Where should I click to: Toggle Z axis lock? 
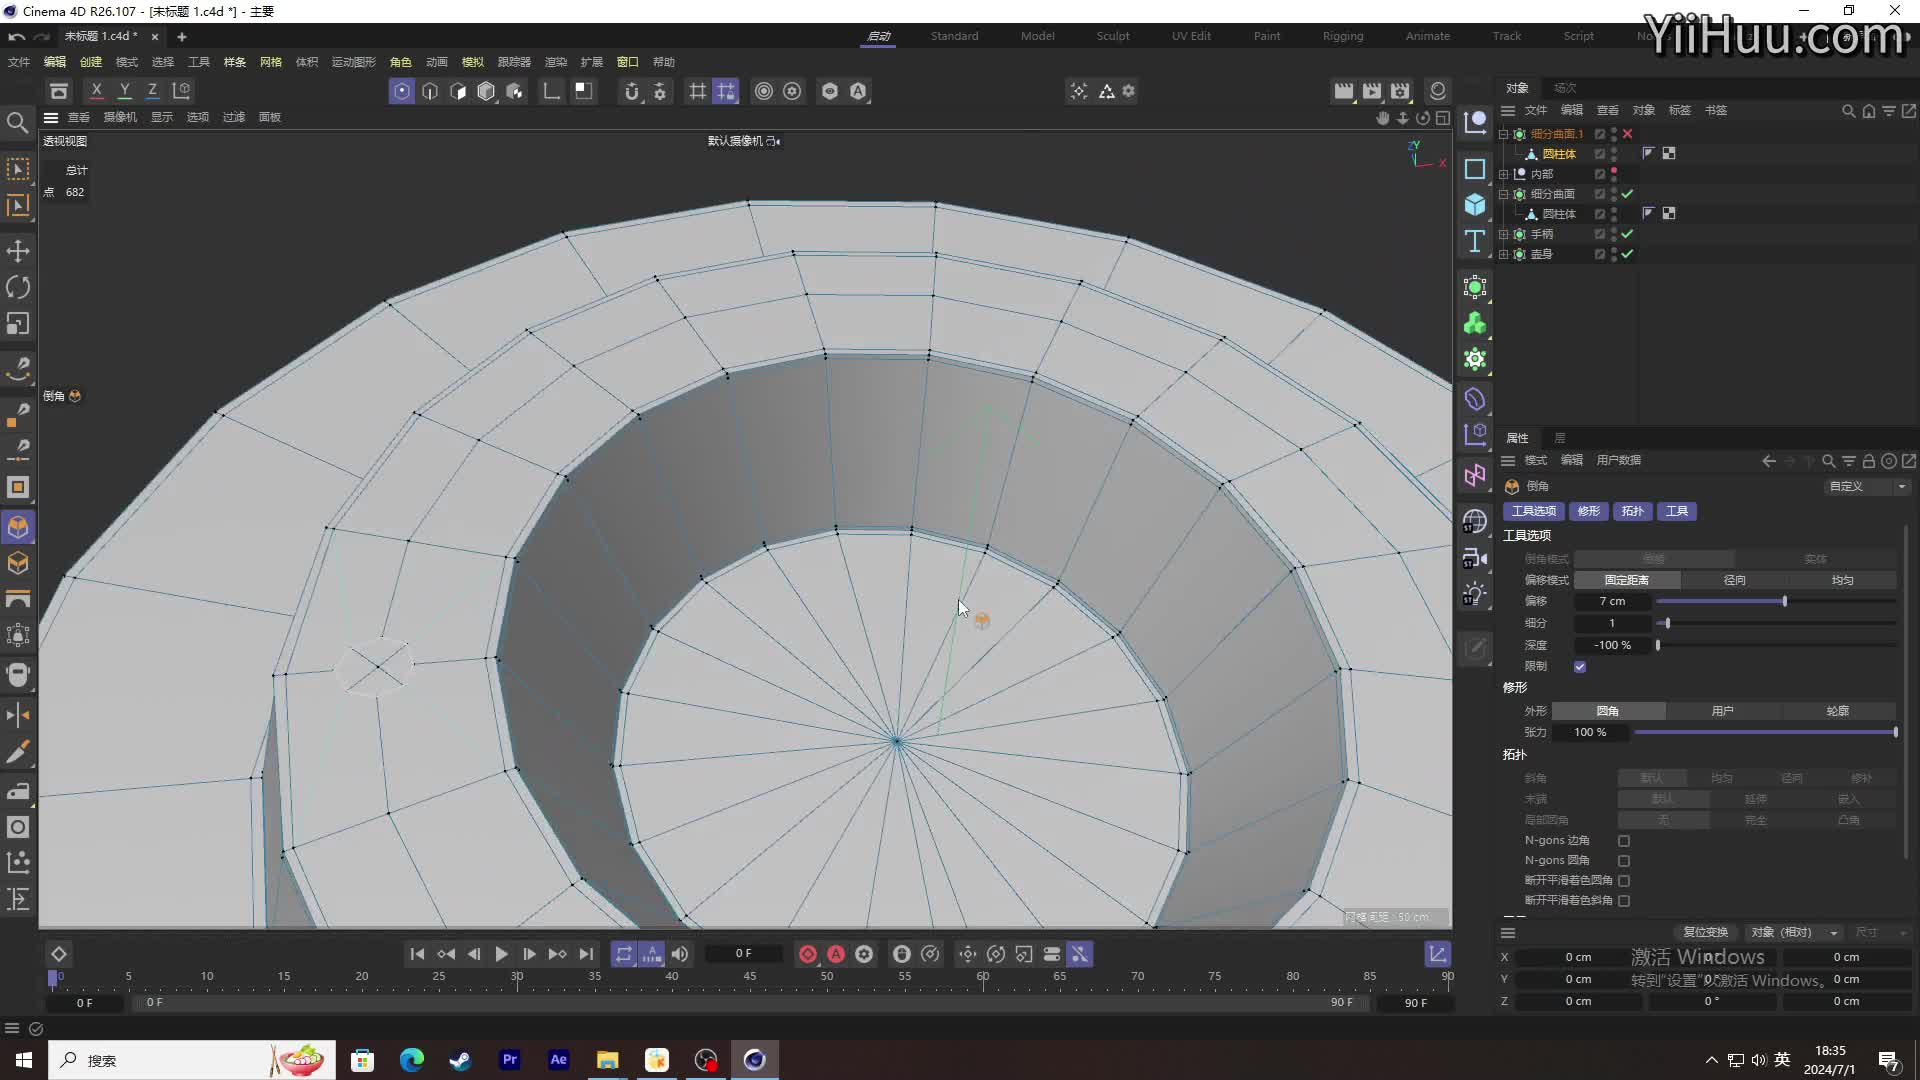[x=152, y=91]
